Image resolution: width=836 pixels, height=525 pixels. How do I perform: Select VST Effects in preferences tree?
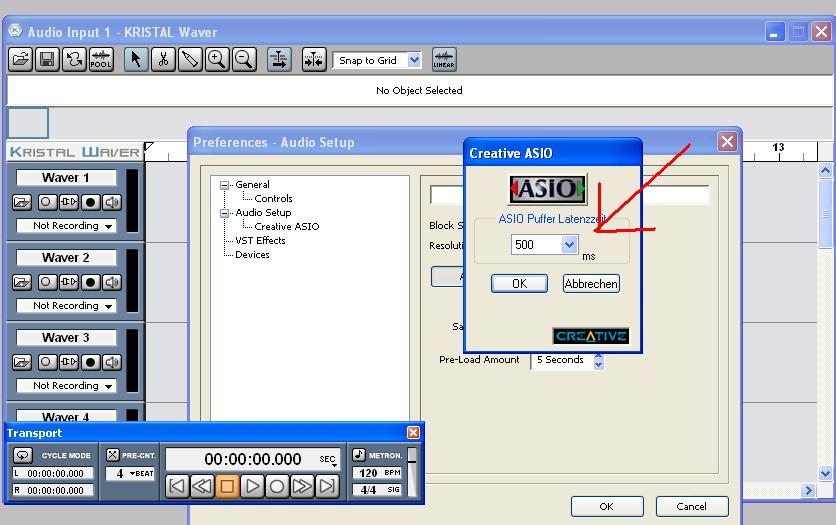[x=260, y=240]
